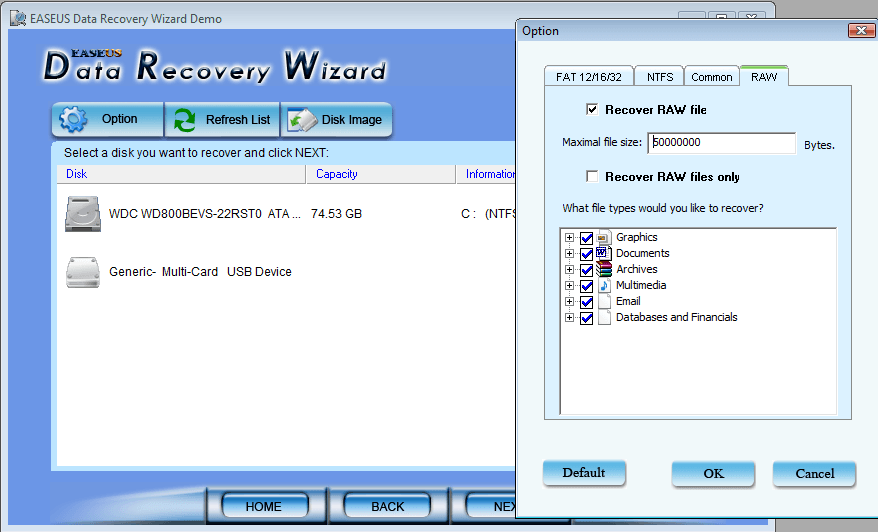Viewport: 878px width, 532px height.
Task: Expand the Email tree node
Action: coord(569,301)
